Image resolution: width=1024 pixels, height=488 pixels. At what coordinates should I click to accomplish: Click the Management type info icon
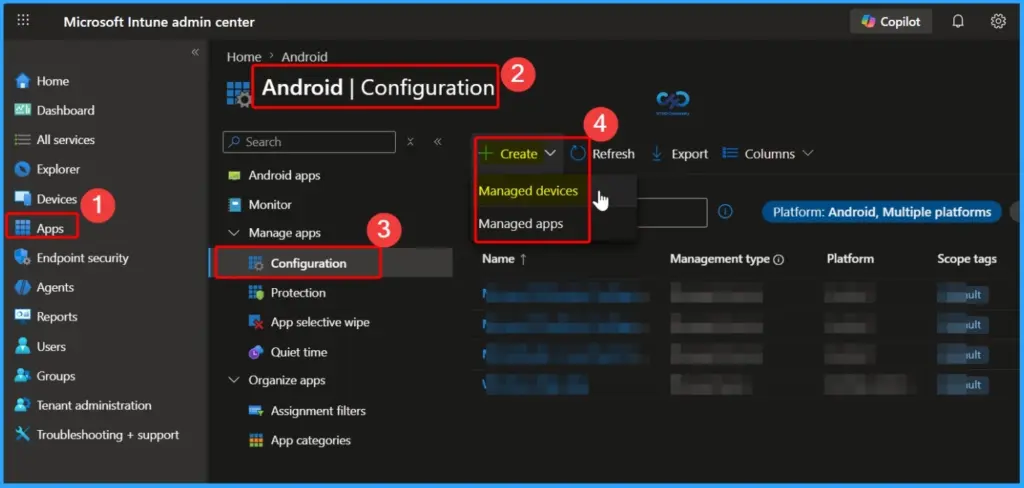(x=778, y=260)
